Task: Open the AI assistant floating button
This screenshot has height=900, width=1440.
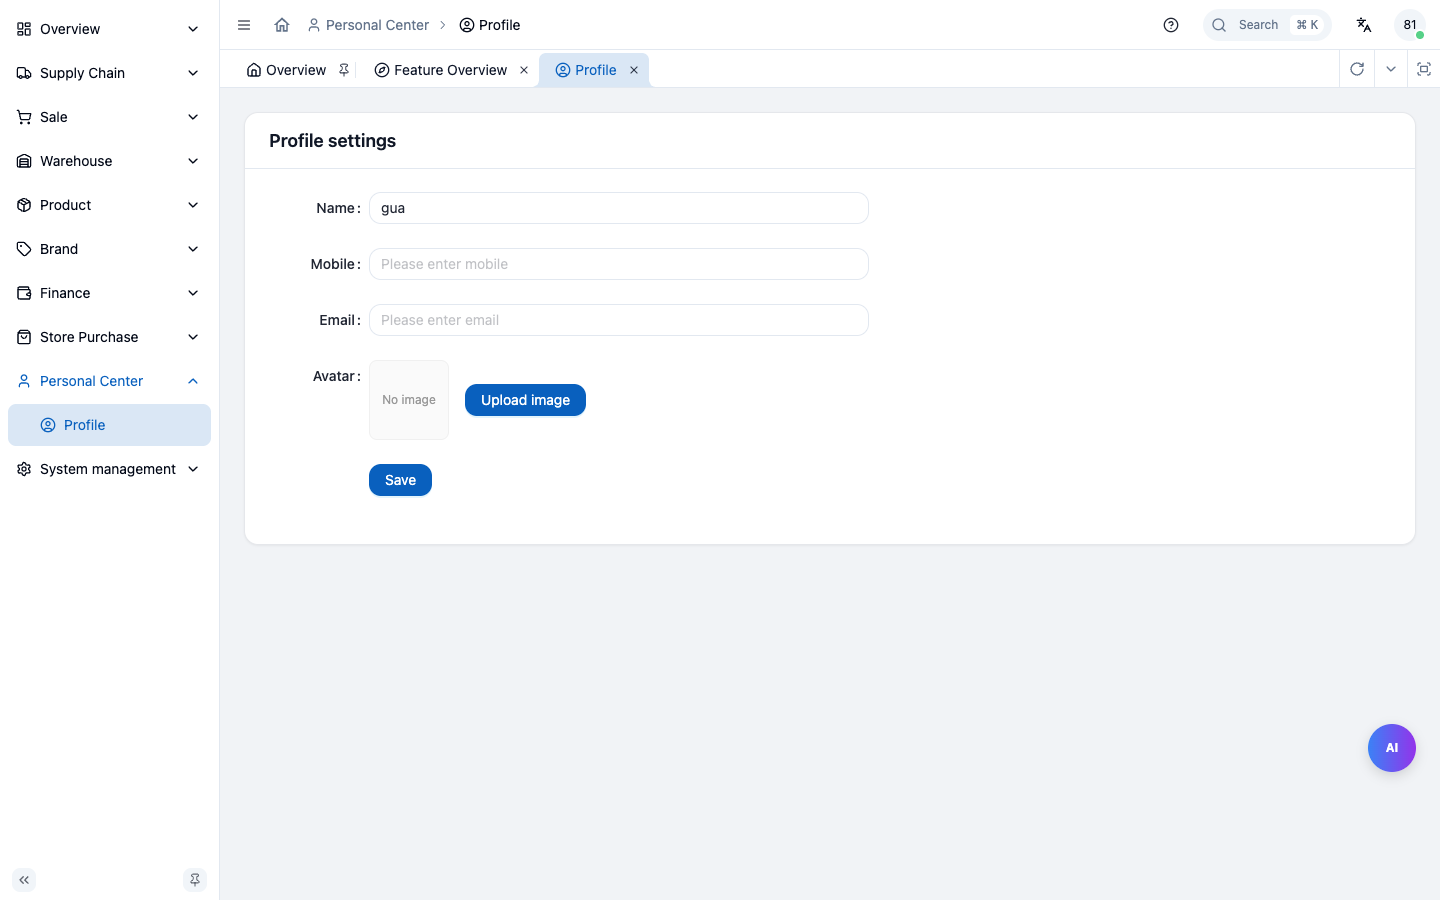Action: point(1392,748)
